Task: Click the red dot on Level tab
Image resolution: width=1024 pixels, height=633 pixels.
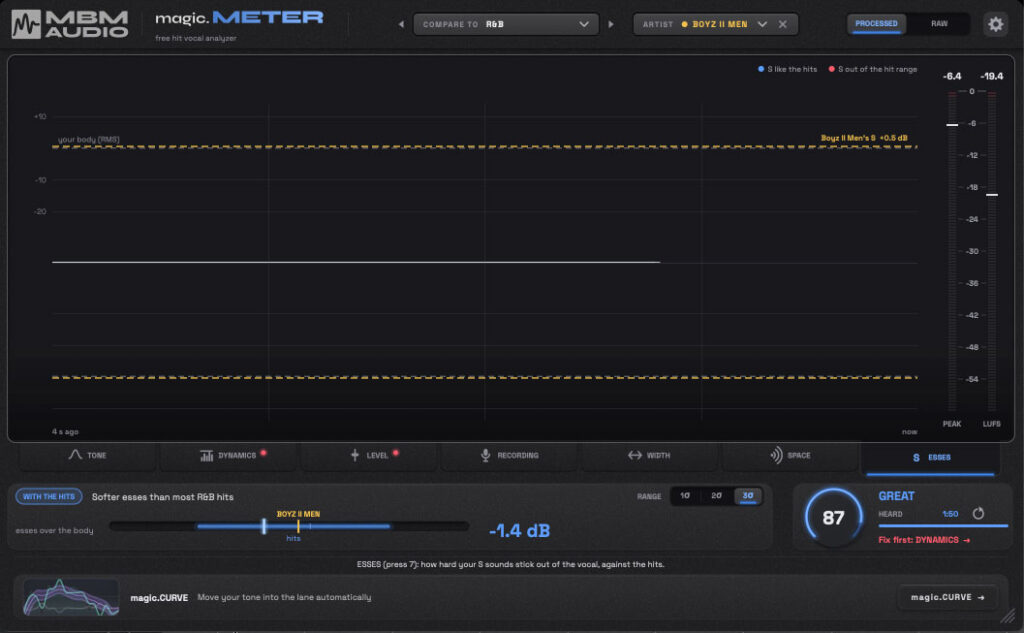Action: [396, 453]
